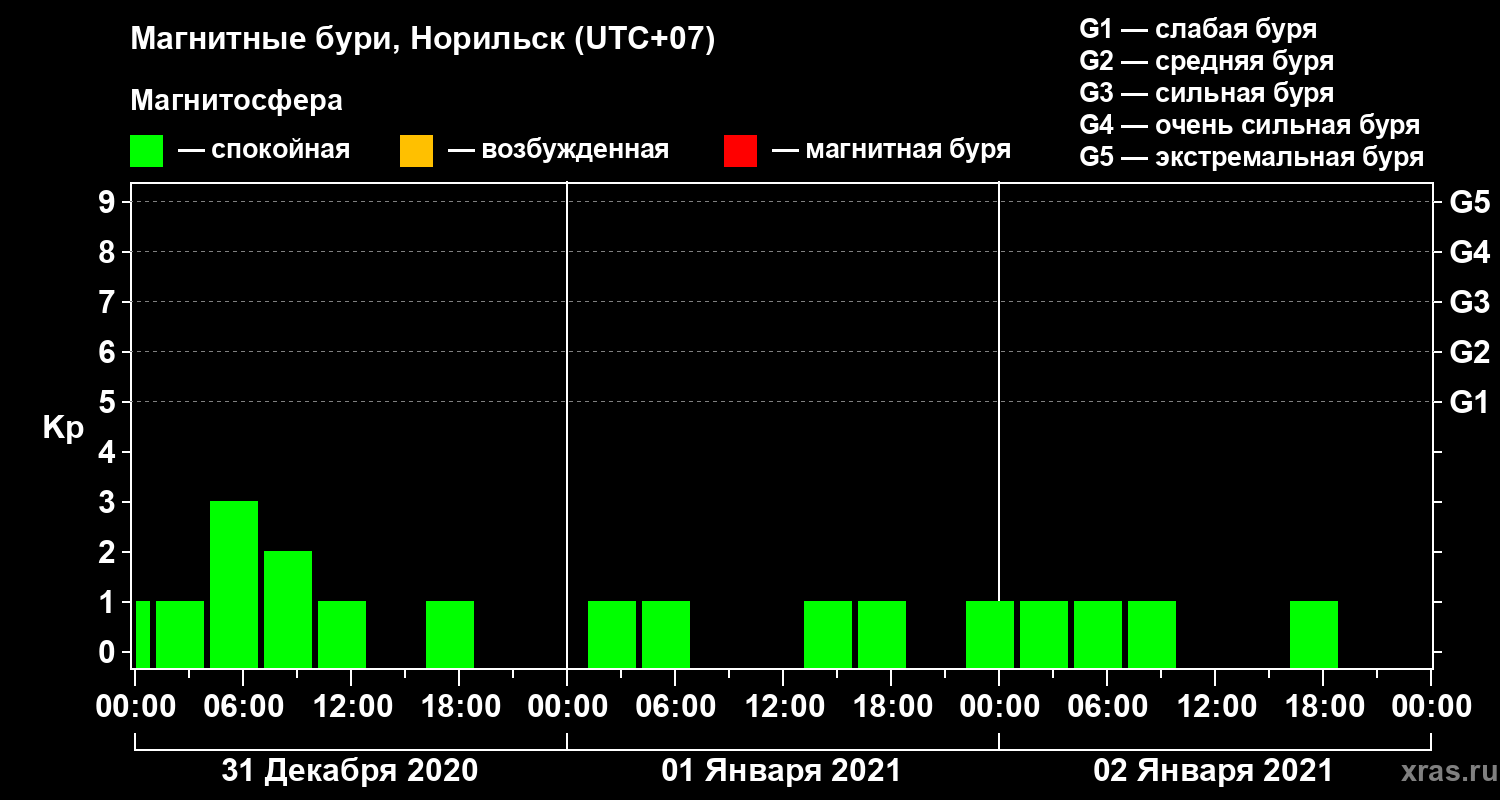Screen dimensions: 1500x800
Task: Click the red 'магнитная буря' legend swatch
Action: tap(740, 151)
